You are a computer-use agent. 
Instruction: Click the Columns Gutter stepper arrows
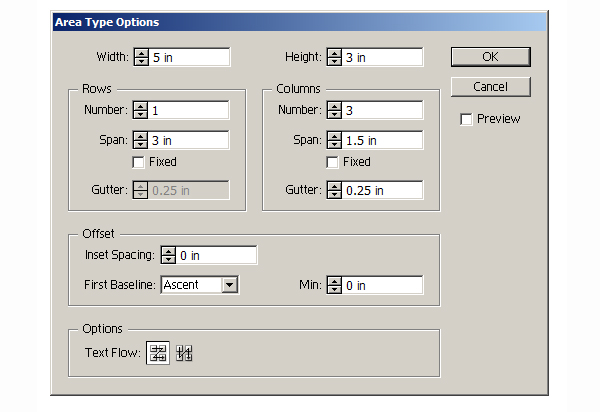pos(334,190)
